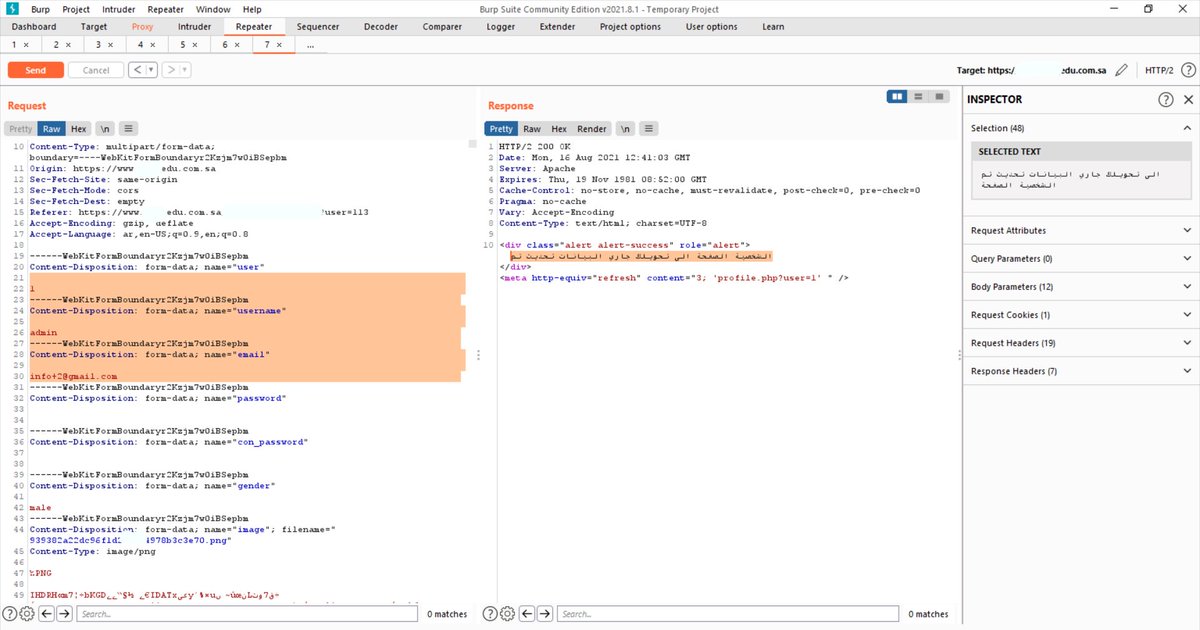This screenshot has height=630, width=1200.
Task: Switch to the Logger tab
Action: 501,27
